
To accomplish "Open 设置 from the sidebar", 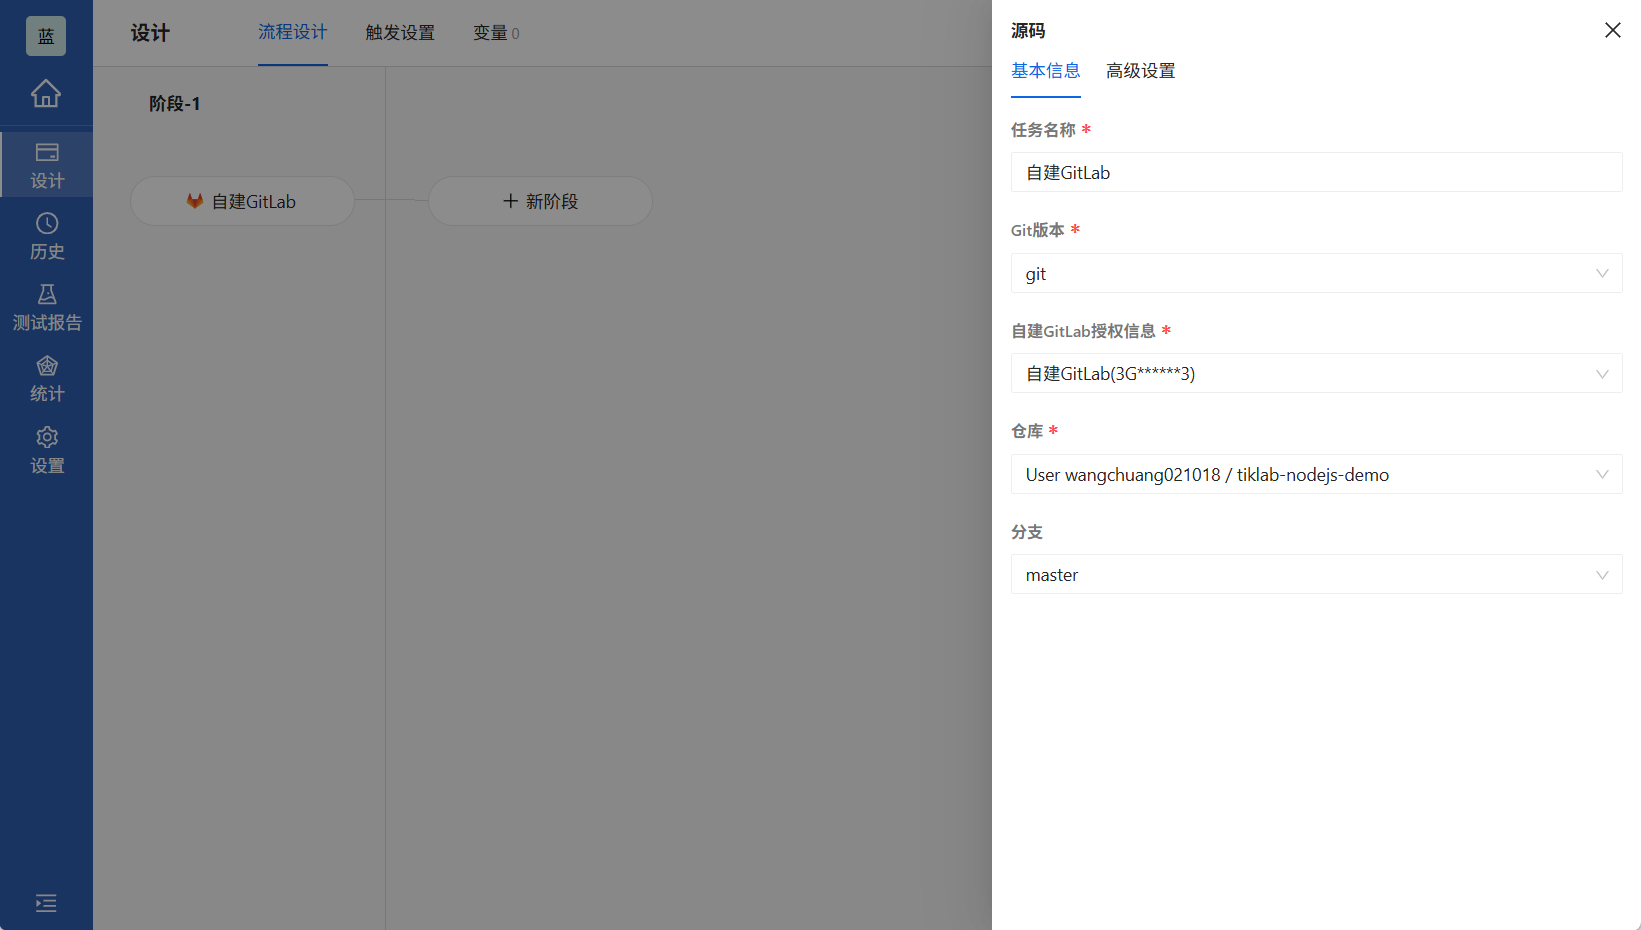I will click(46, 448).
